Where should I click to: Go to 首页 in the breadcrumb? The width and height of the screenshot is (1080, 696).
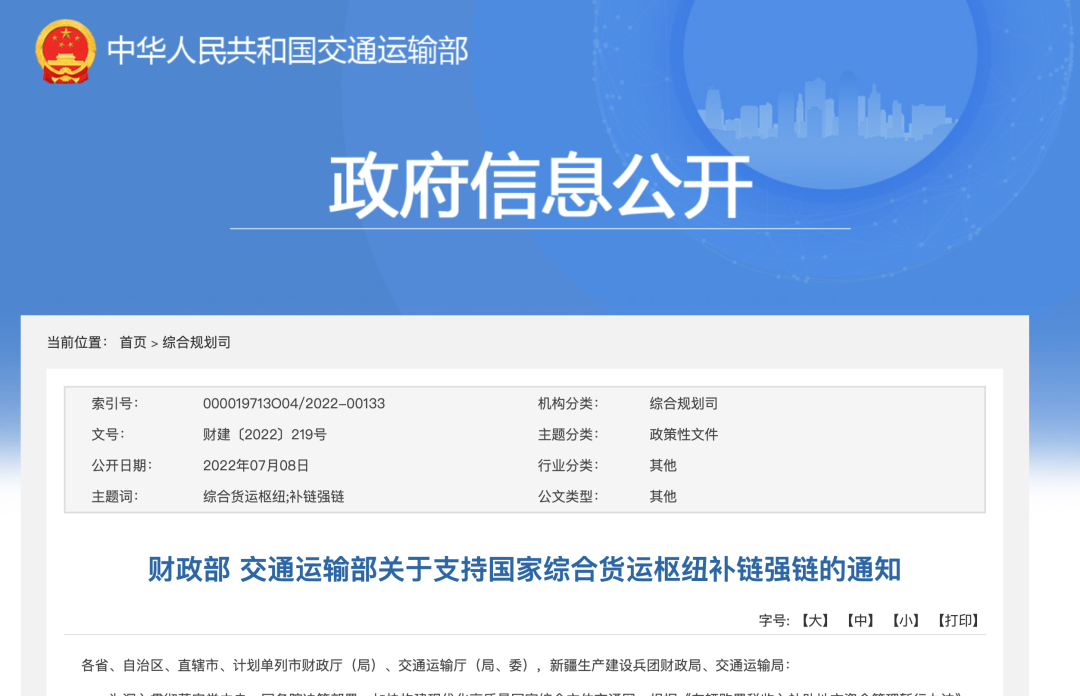coord(133,342)
